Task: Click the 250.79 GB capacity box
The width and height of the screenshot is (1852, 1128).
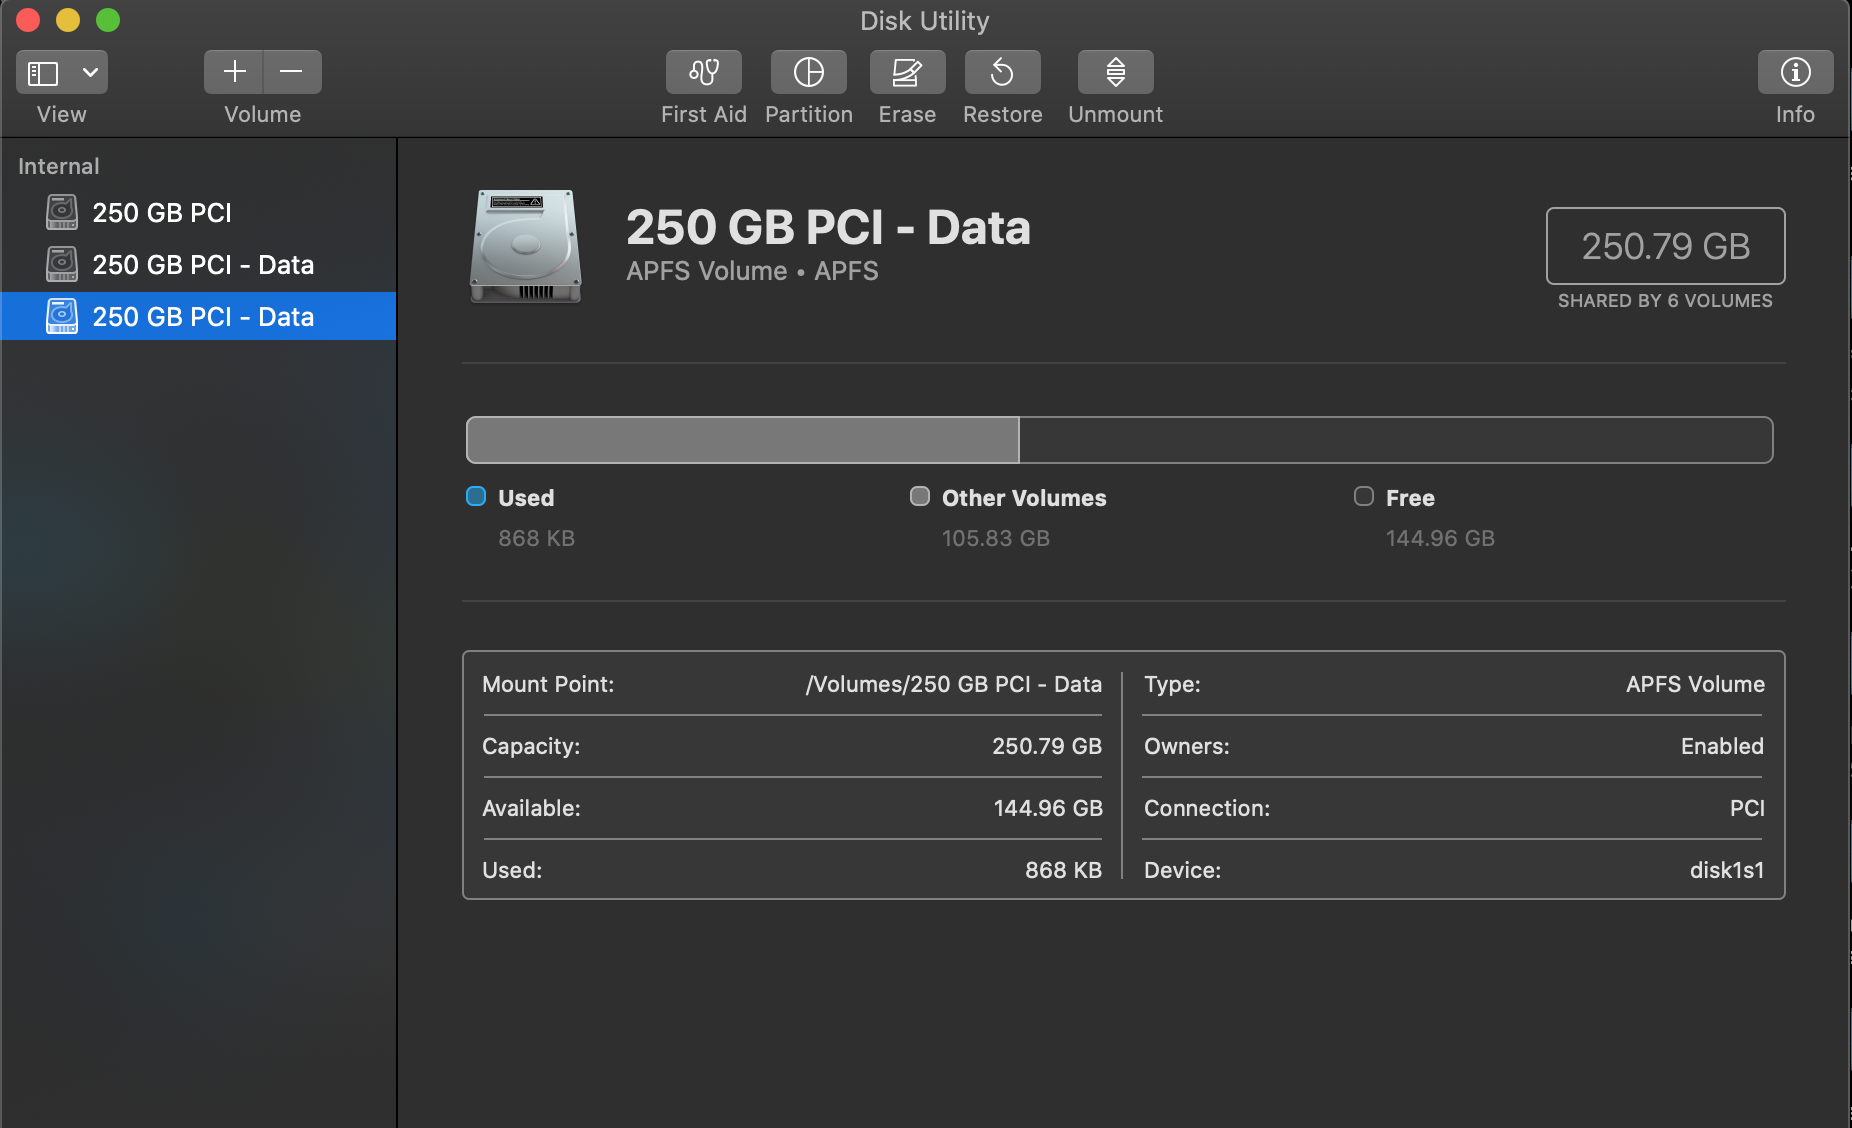Action: (1665, 246)
